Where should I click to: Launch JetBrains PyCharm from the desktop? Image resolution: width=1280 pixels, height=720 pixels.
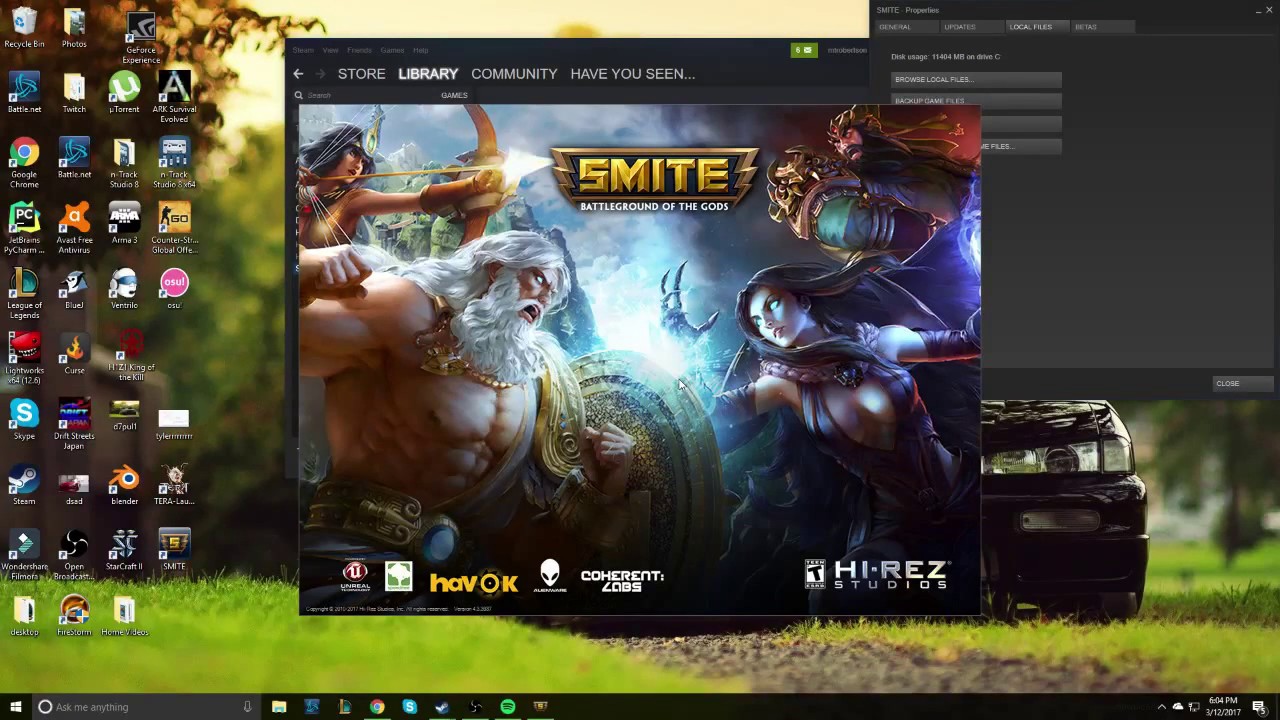(24, 228)
